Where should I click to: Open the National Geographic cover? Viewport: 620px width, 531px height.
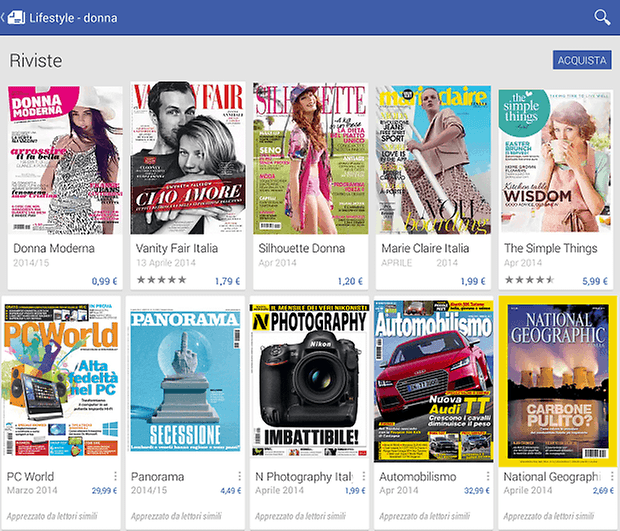coord(558,382)
